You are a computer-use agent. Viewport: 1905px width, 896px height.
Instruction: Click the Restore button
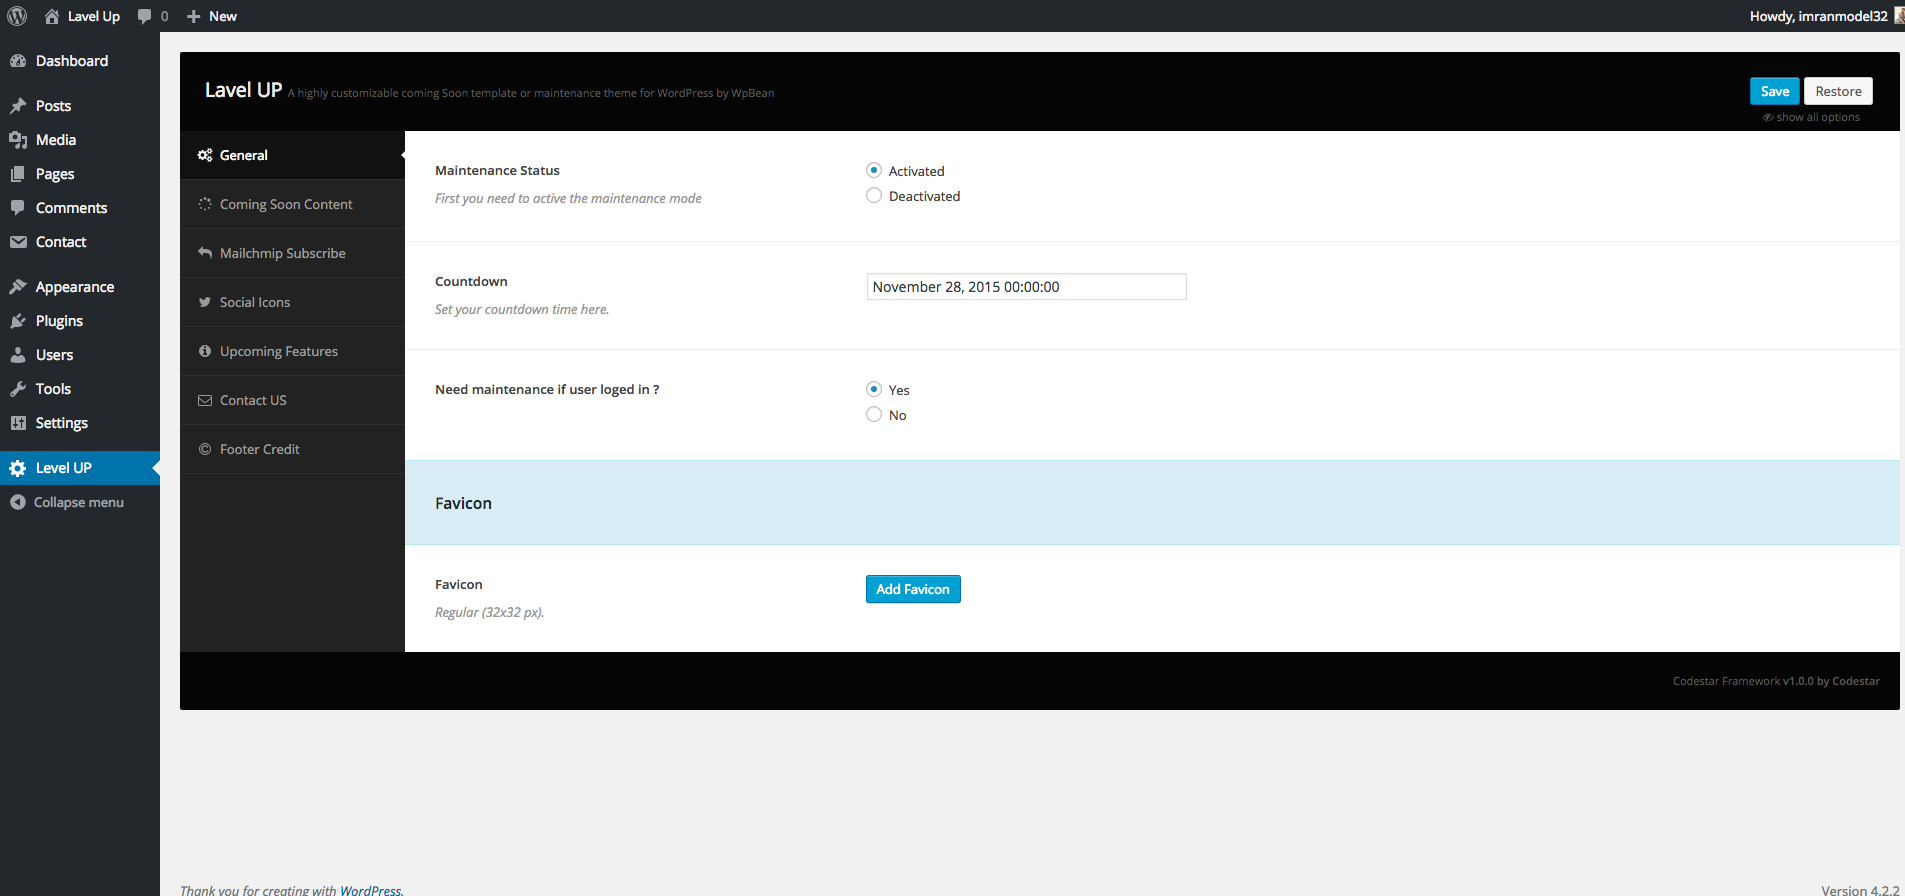point(1838,91)
